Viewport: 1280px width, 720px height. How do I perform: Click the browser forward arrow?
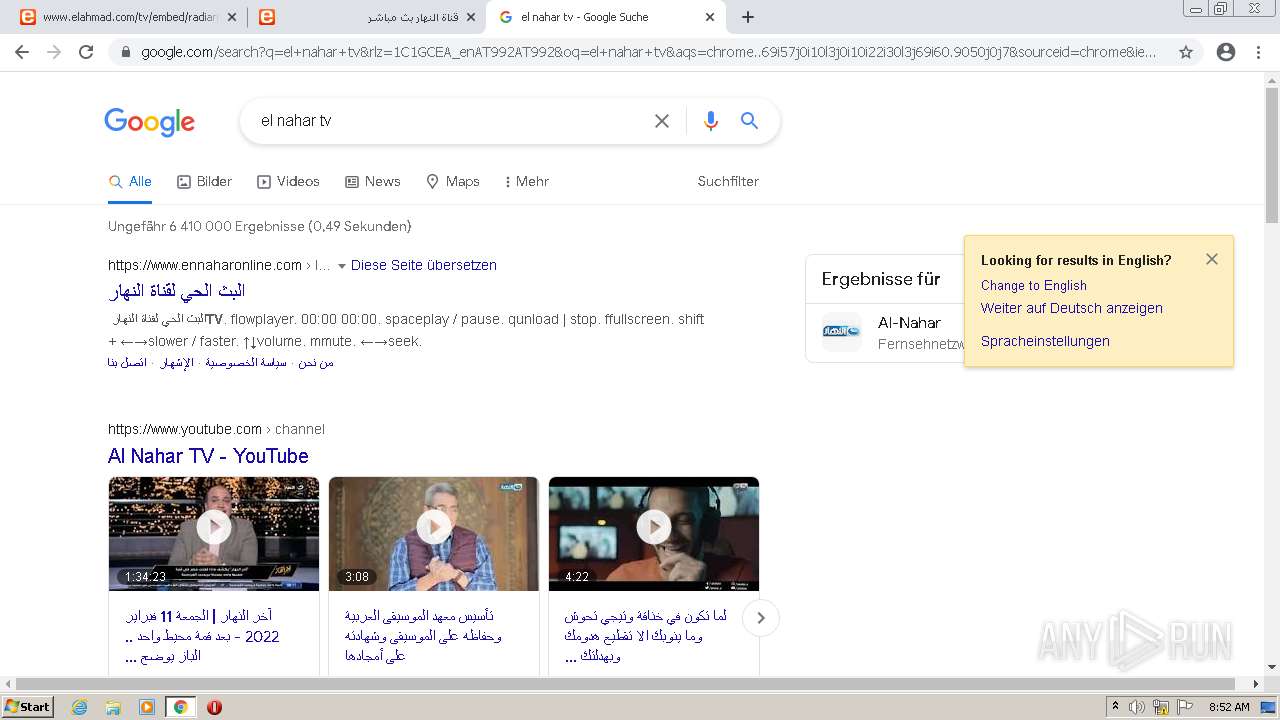click(x=54, y=52)
